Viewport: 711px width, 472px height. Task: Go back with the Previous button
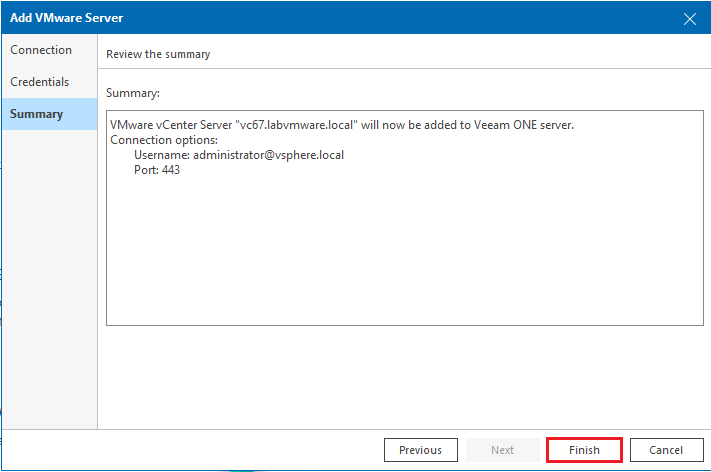click(x=420, y=450)
